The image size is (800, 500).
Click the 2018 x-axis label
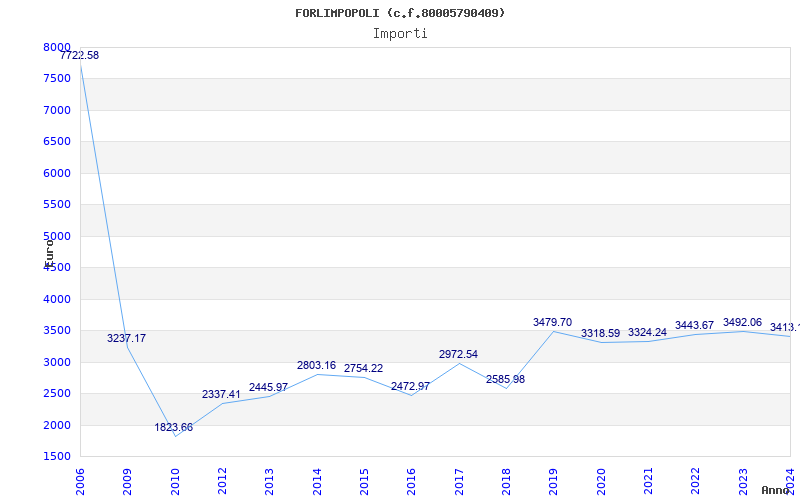(x=506, y=482)
